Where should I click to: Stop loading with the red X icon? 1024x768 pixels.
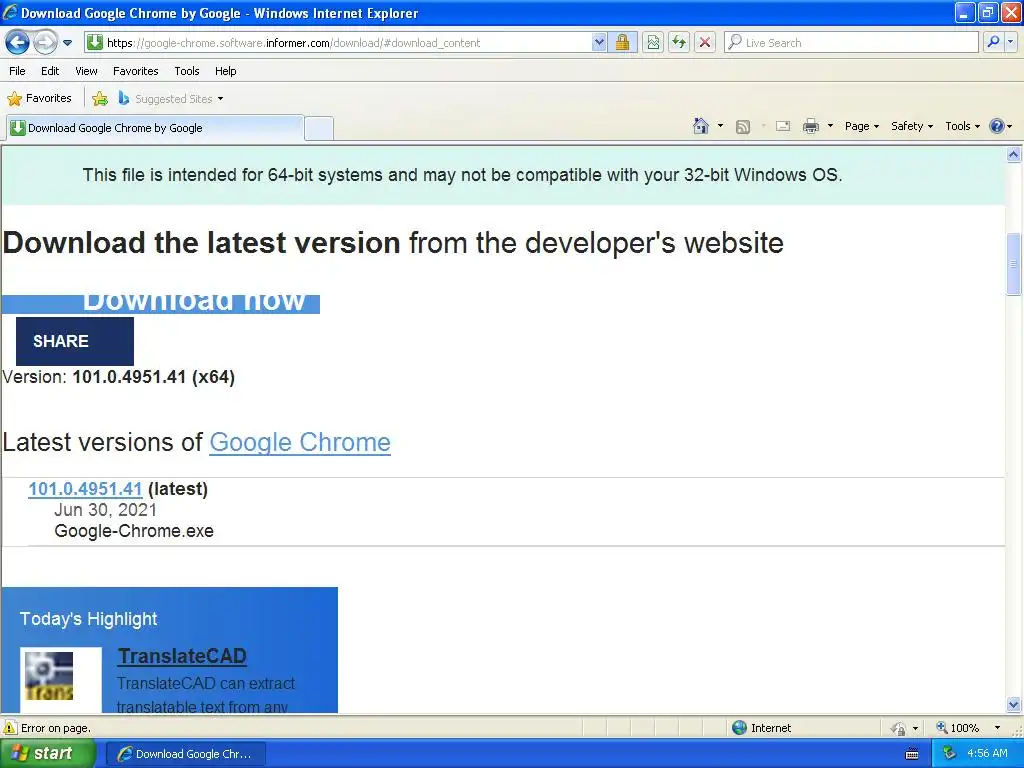[705, 43]
